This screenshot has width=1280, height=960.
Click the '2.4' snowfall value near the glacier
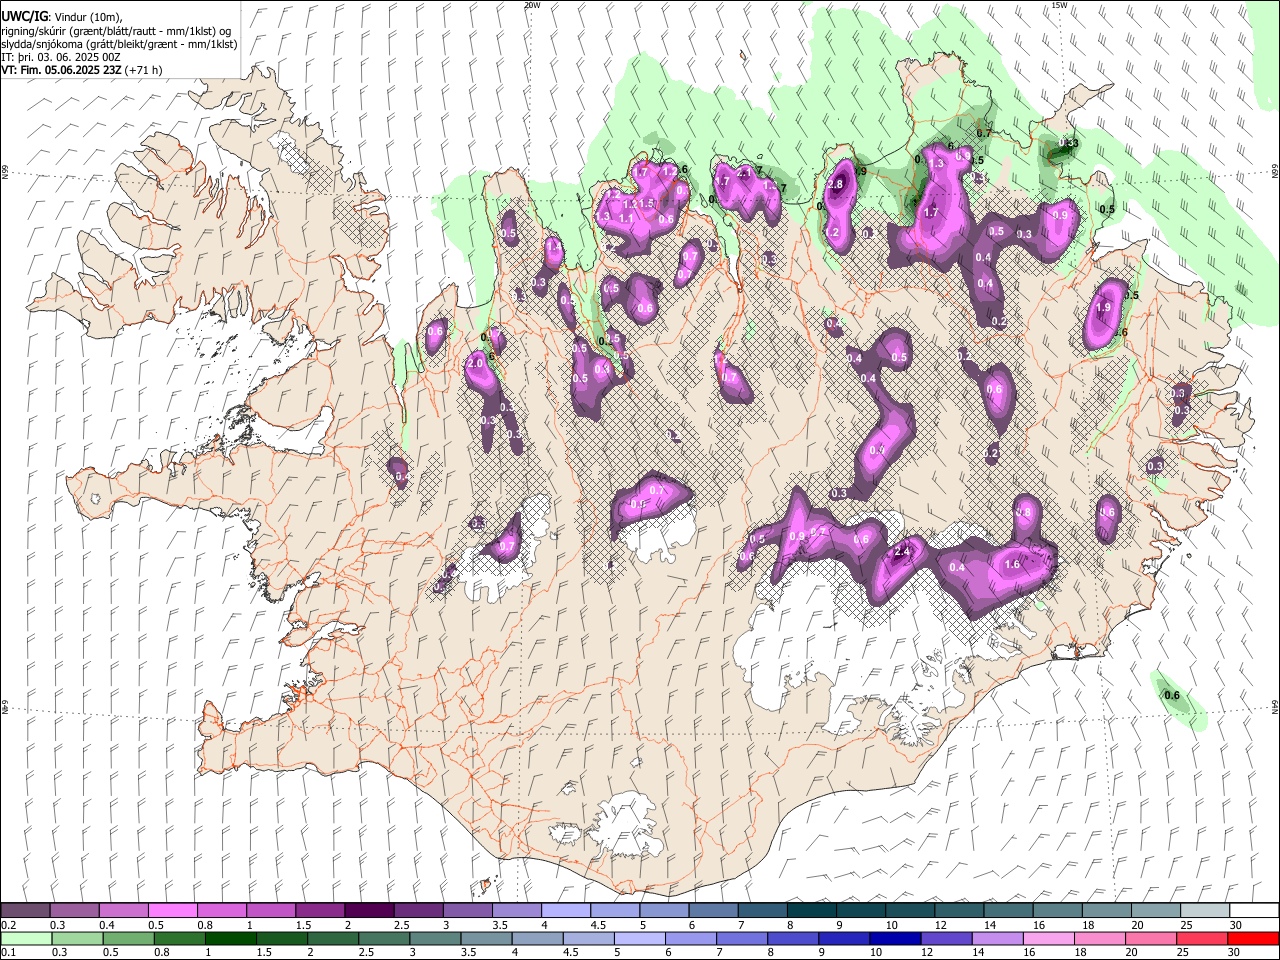(x=902, y=551)
